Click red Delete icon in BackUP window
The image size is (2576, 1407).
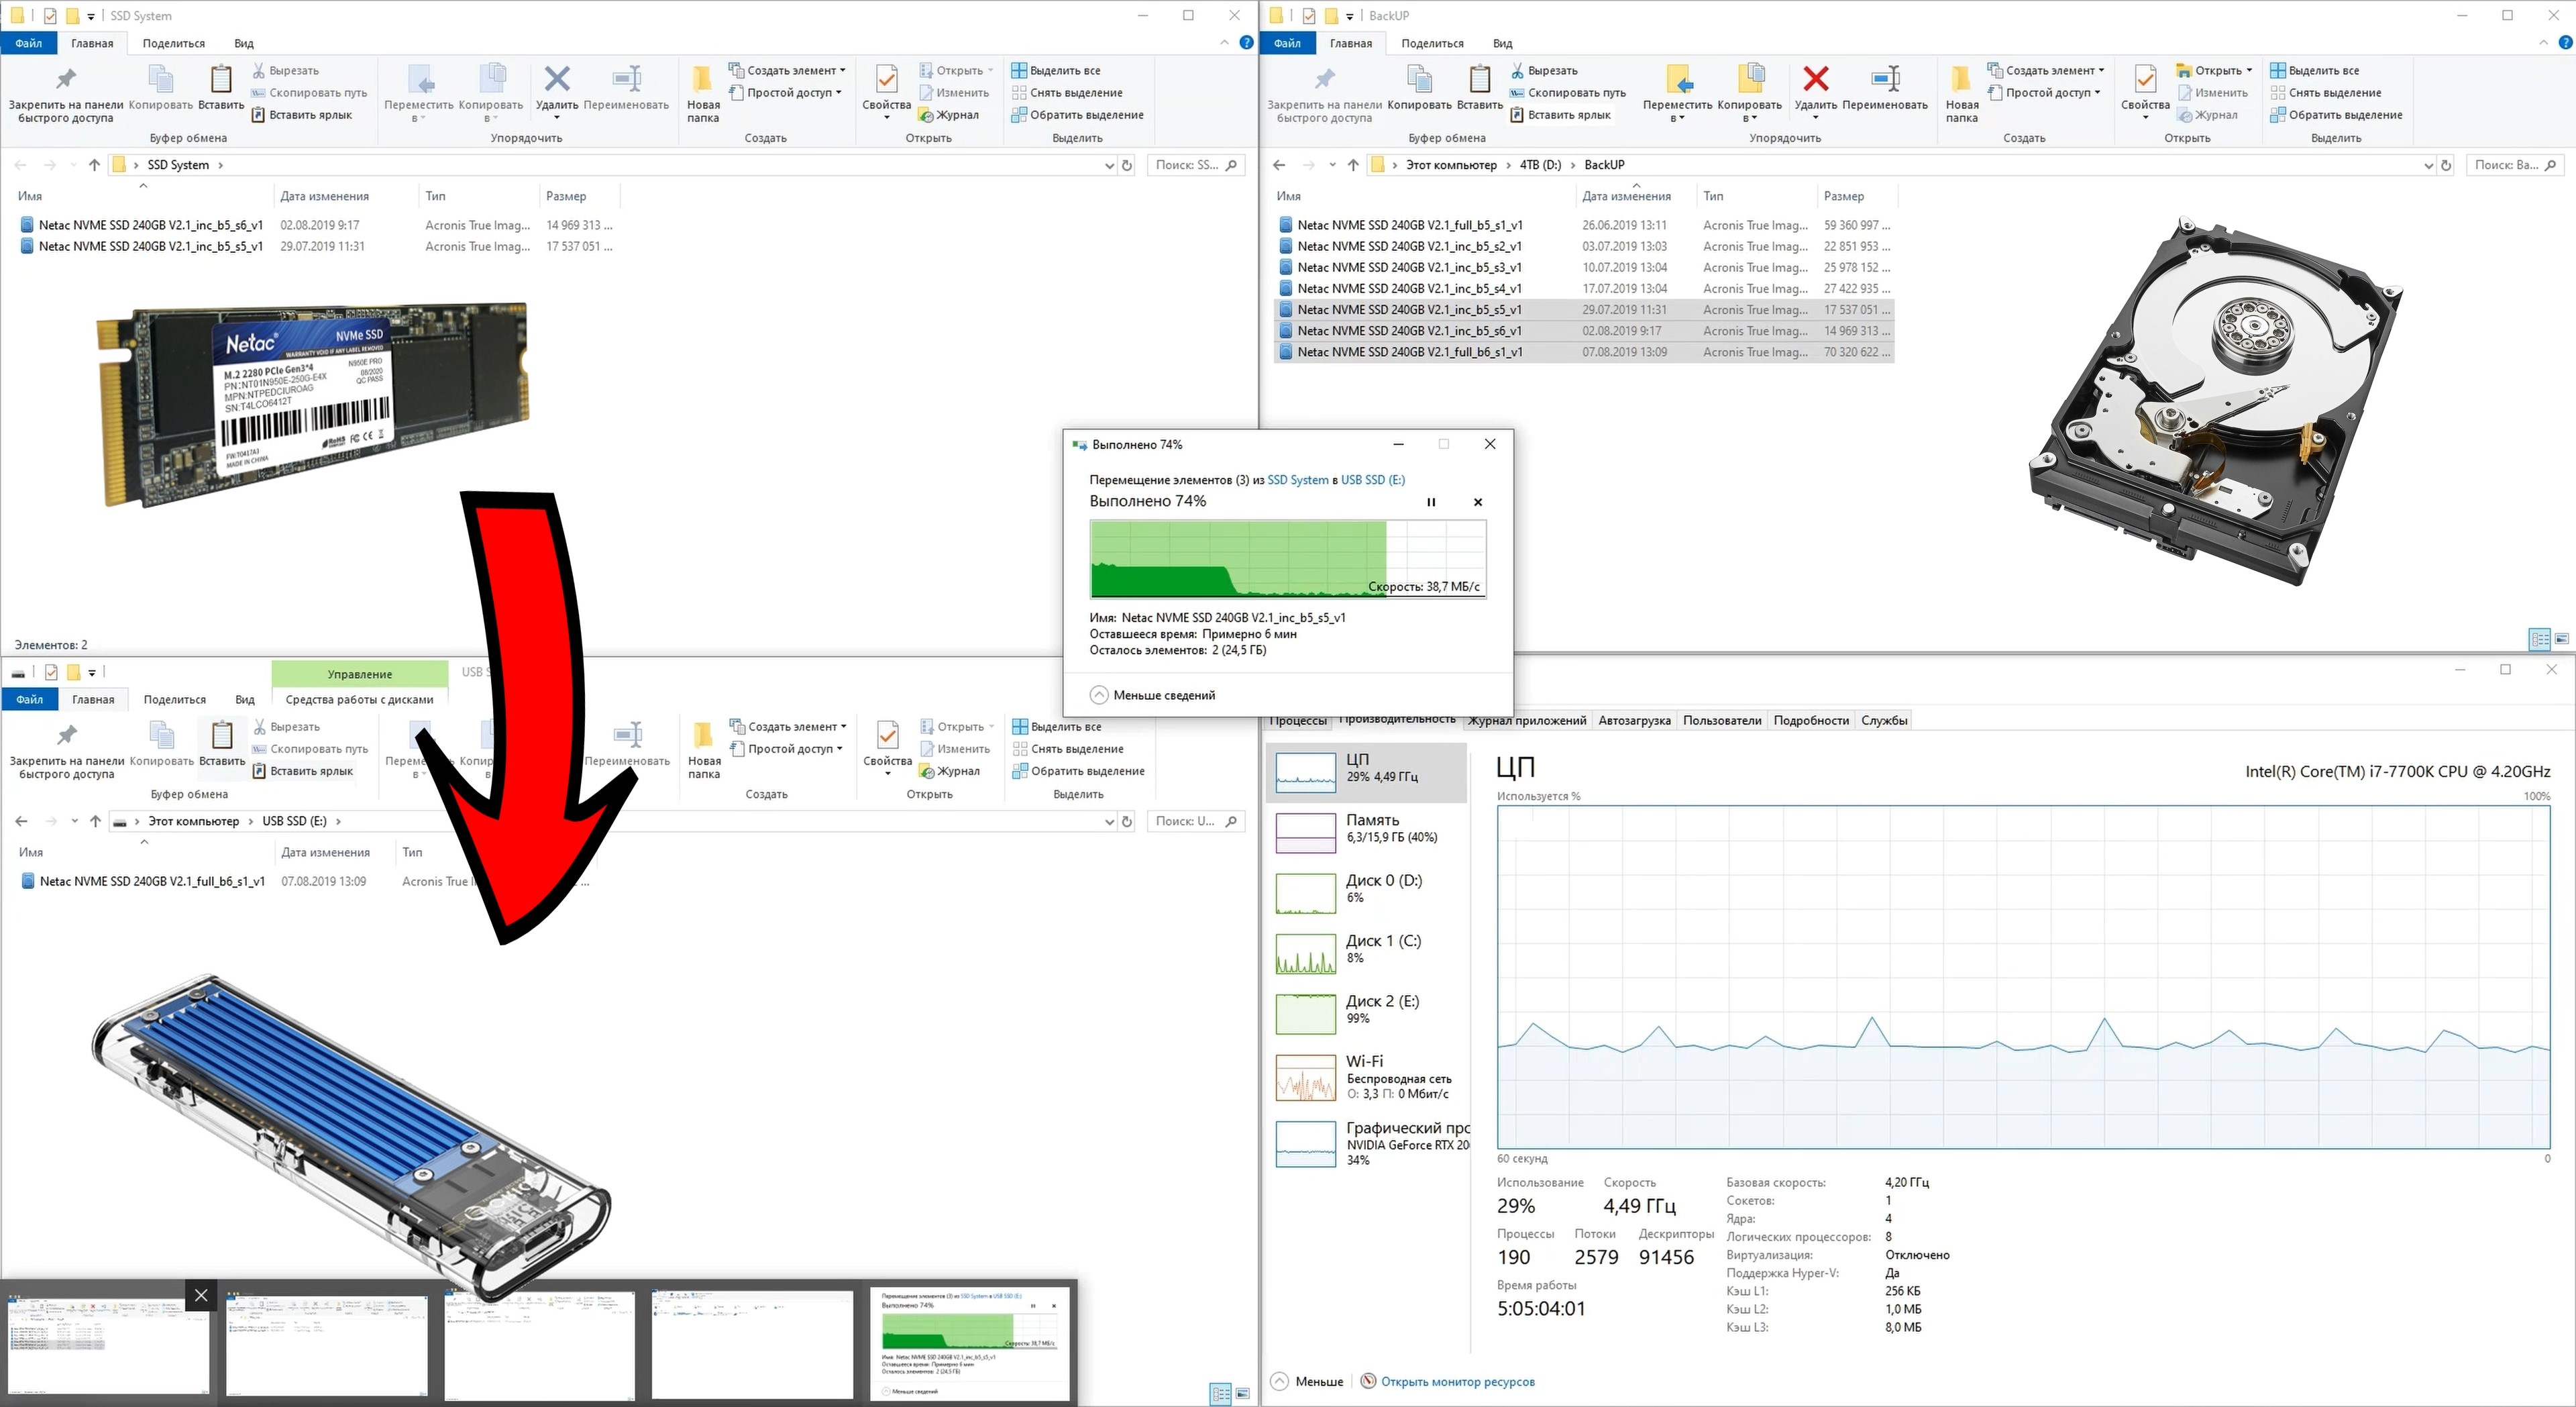coord(1815,80)
